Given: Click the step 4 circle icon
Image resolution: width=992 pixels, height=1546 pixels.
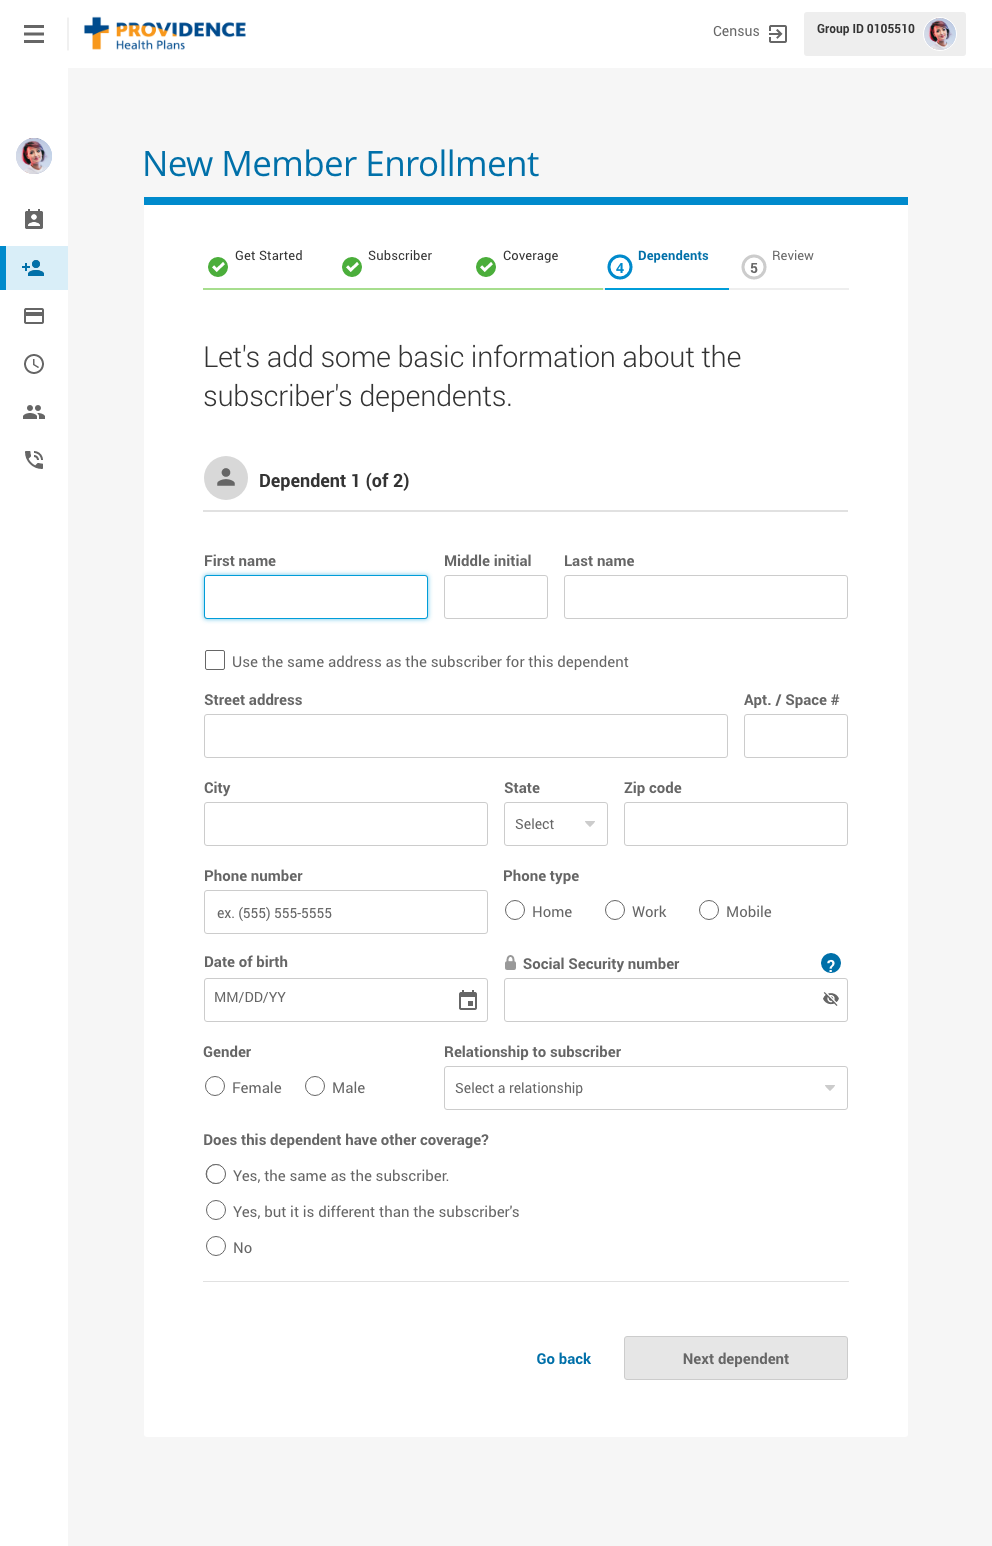Looking at the screenshot, I should coord(620,267).
